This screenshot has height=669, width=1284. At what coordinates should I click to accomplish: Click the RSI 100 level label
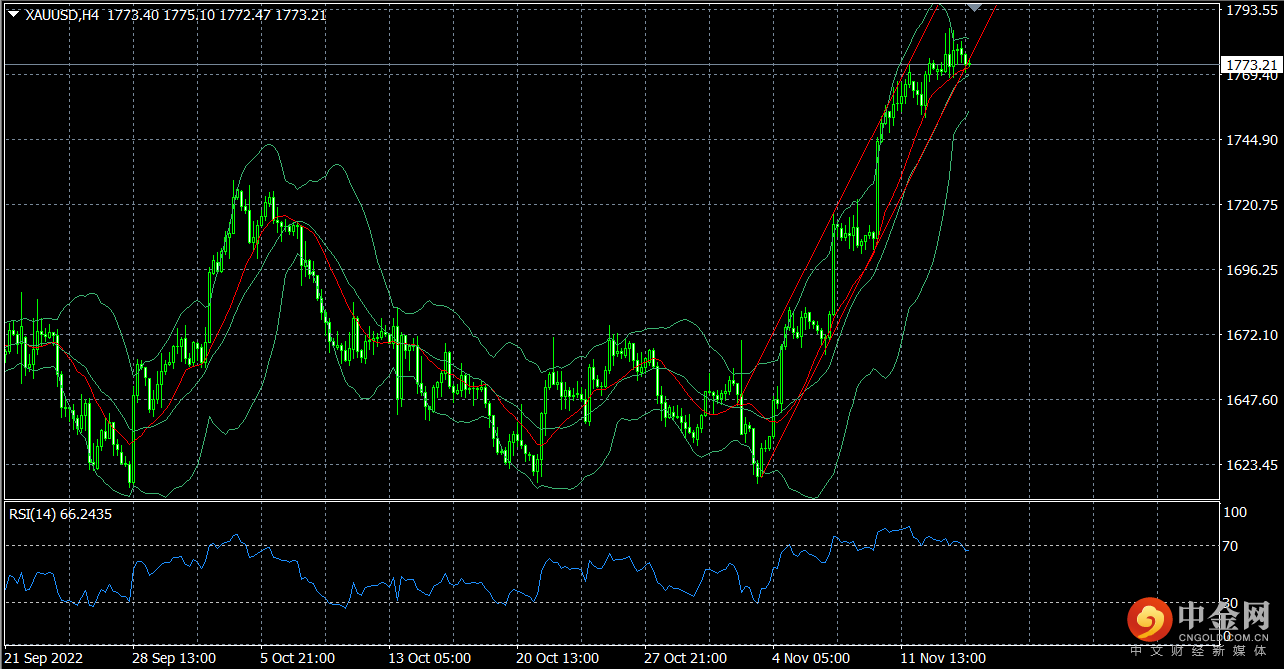[1237, 512]
